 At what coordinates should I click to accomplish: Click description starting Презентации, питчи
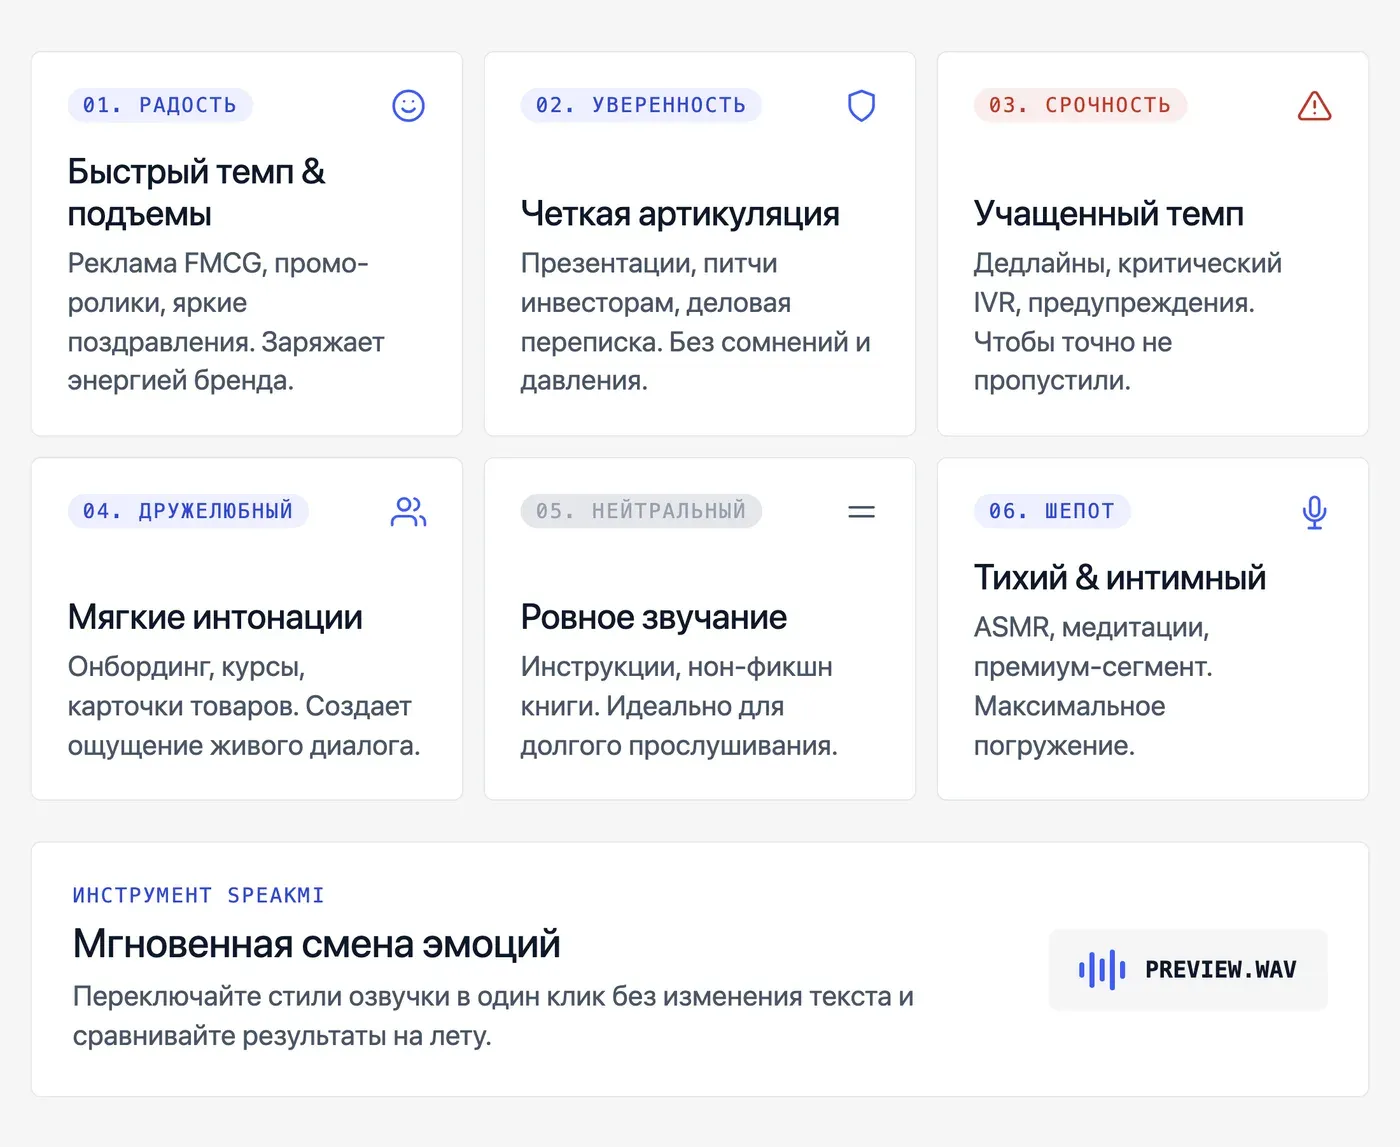click(696, 322)
